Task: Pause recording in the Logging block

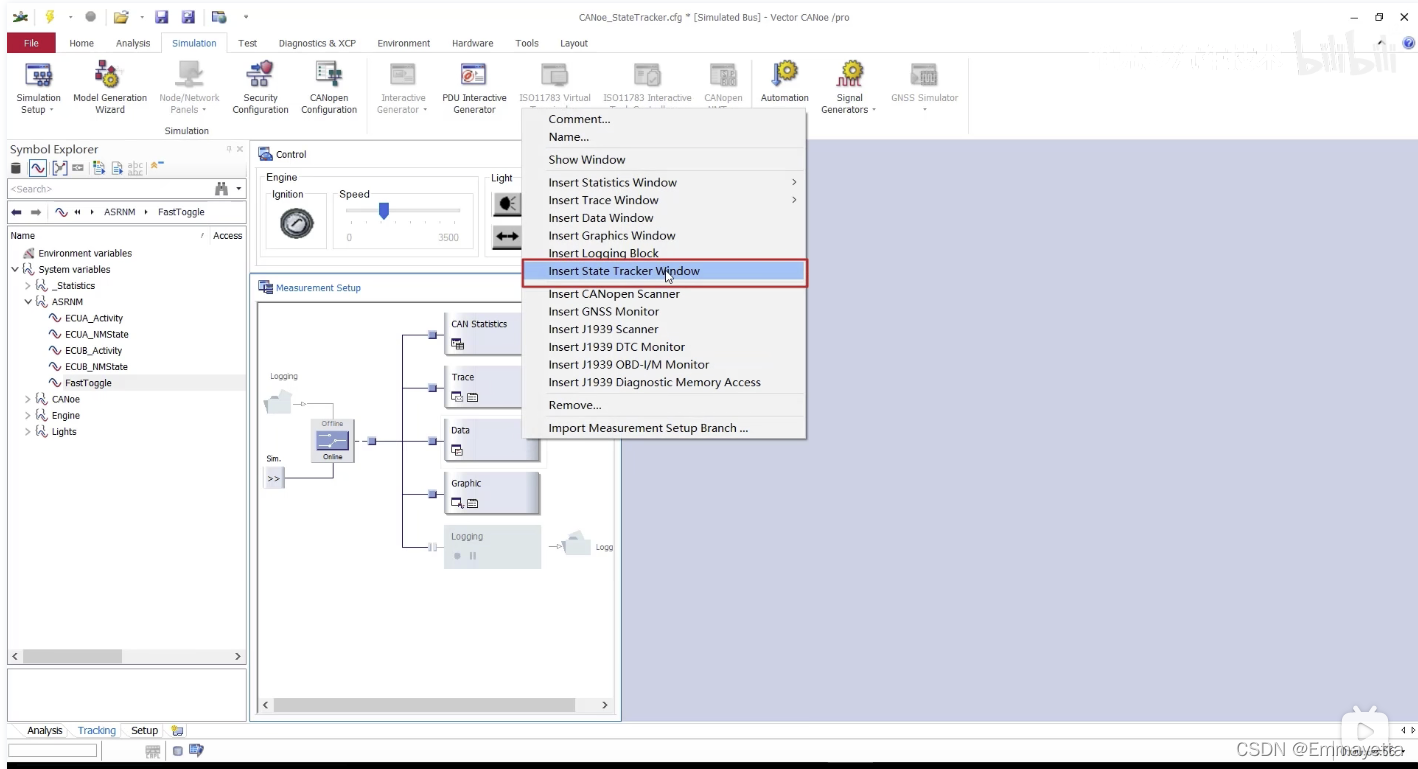Action: (471, 556)
